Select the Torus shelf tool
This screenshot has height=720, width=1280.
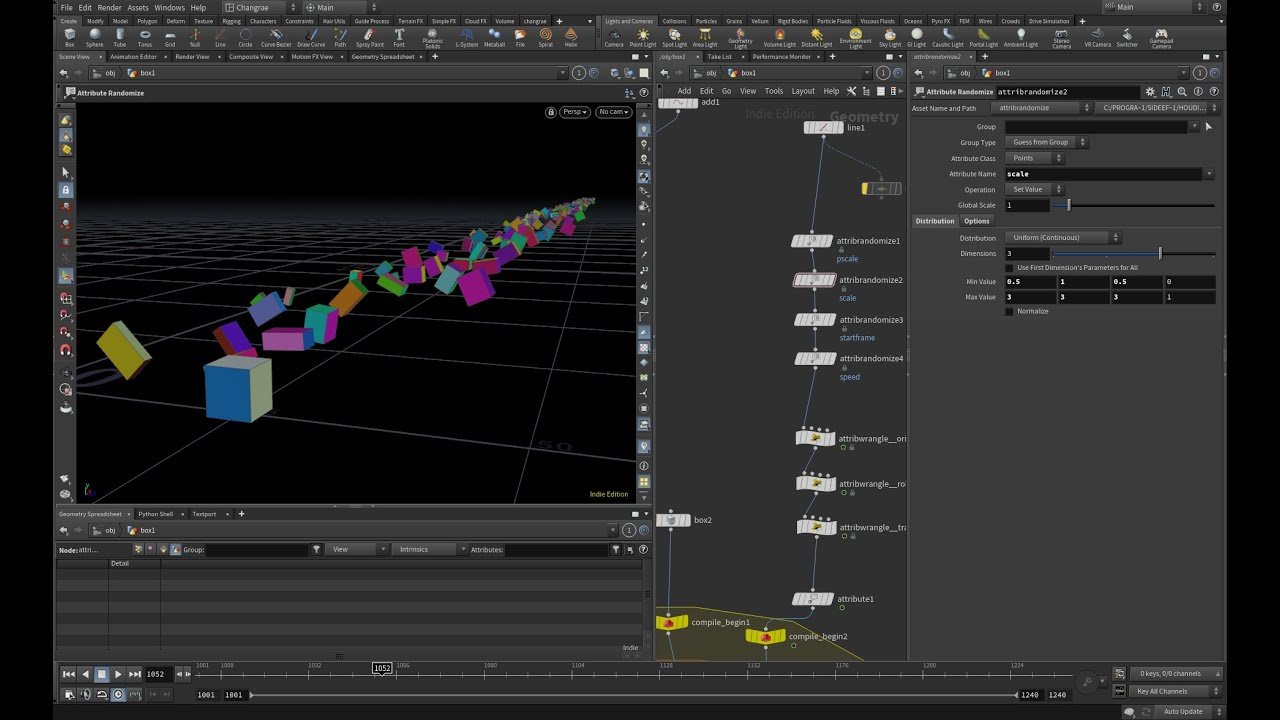click(x=145, y=38)
